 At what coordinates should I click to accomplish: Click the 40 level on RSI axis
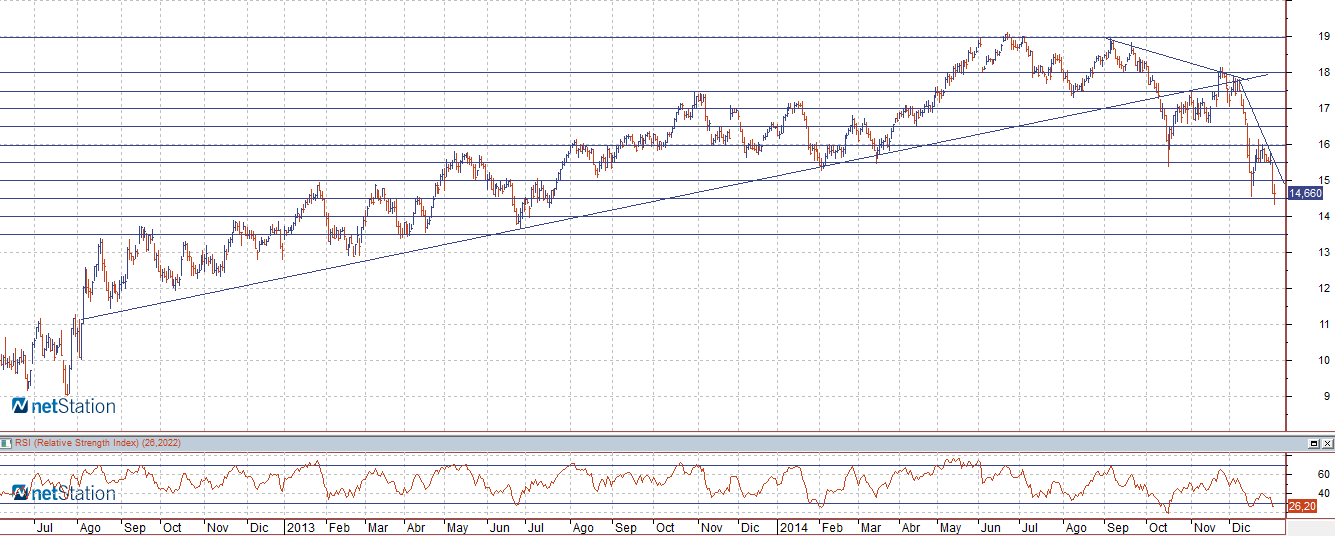pyautogui.click(x=1323, y=493)
